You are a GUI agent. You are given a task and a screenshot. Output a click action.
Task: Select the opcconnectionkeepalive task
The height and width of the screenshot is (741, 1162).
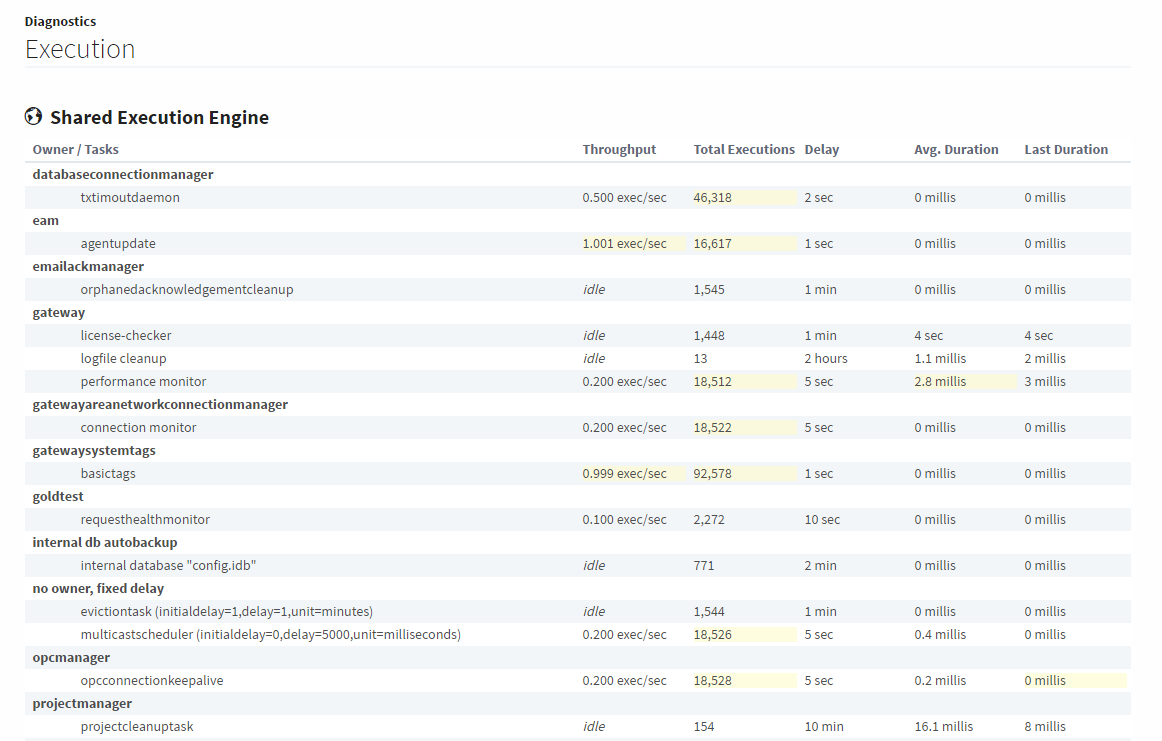pyautogui.click(x=152, y=681)
